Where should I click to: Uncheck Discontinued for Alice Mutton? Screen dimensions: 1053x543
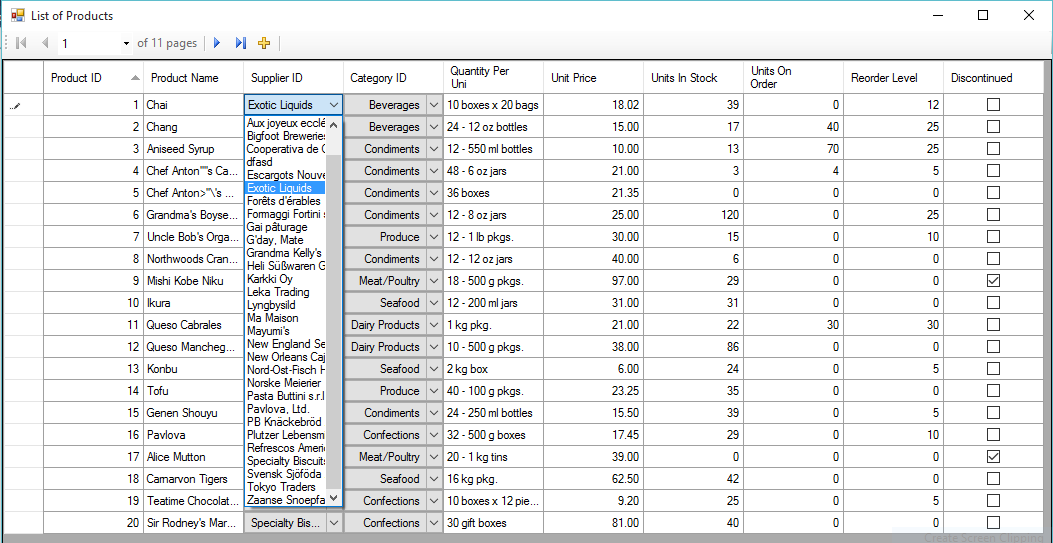pos(993,456)
